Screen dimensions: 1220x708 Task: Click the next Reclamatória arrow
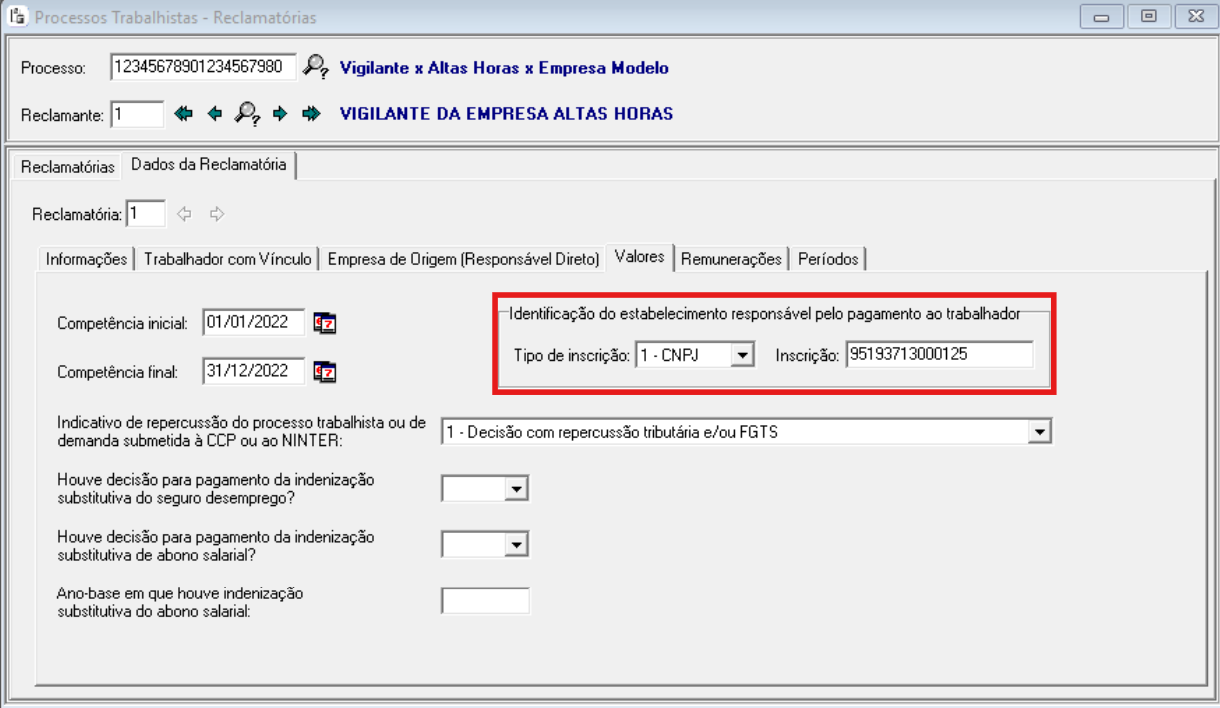[217, 213]
